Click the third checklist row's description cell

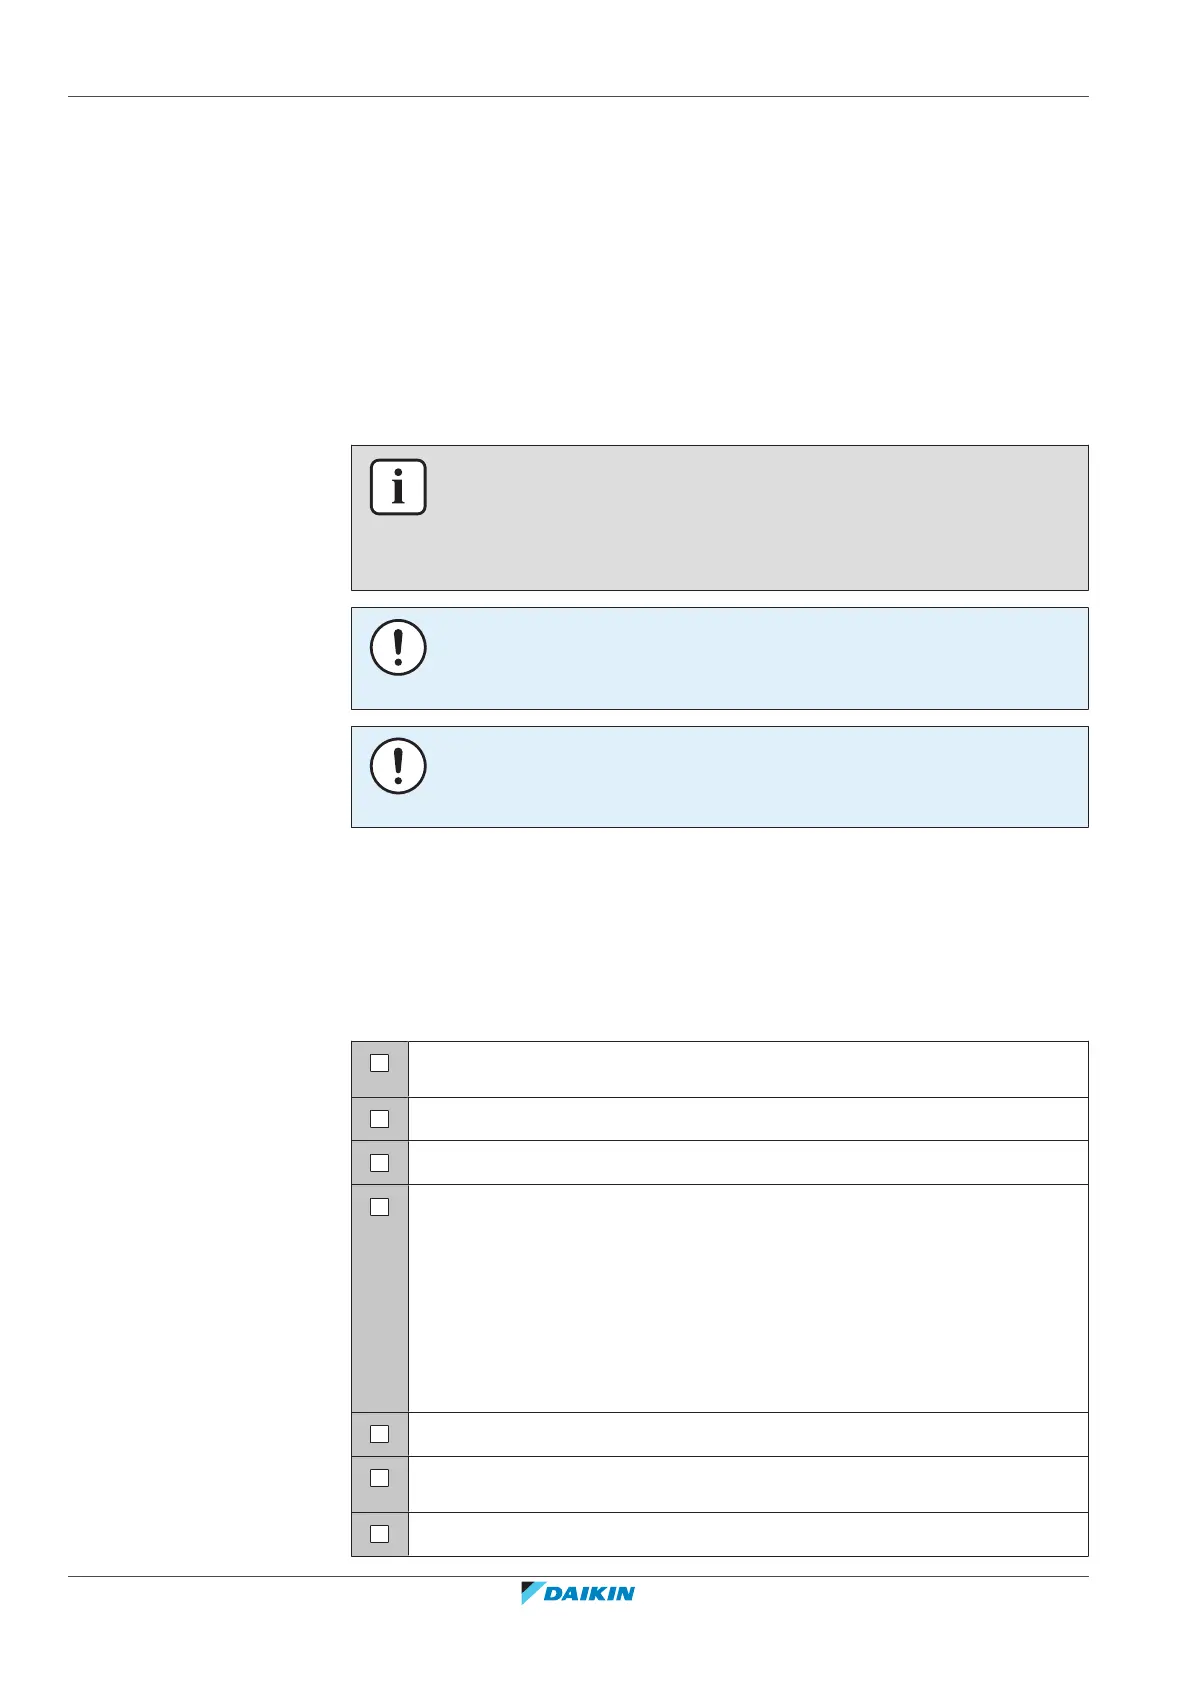[748, 1163]
